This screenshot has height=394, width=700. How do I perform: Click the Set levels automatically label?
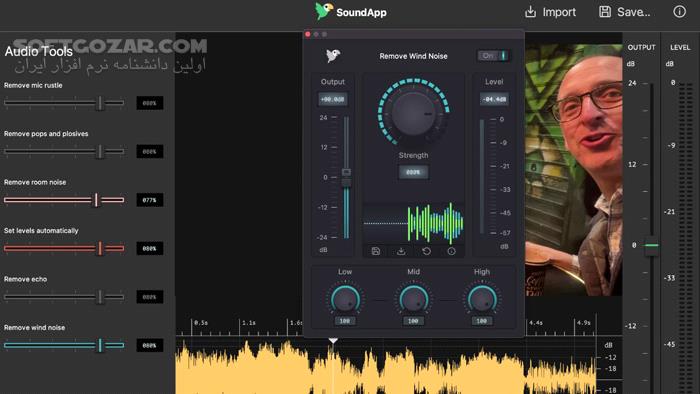41,231
